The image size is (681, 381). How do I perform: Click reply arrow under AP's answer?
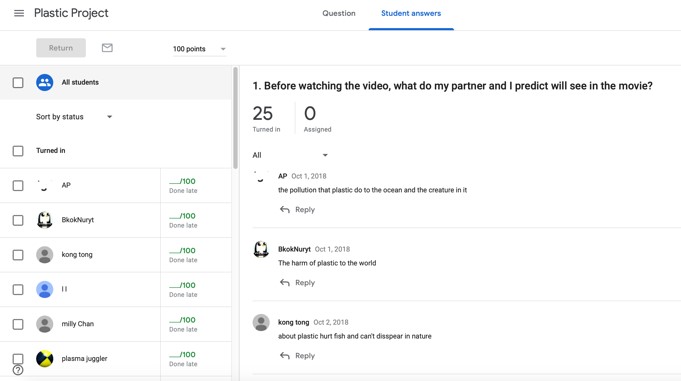[x=285, y=210]
